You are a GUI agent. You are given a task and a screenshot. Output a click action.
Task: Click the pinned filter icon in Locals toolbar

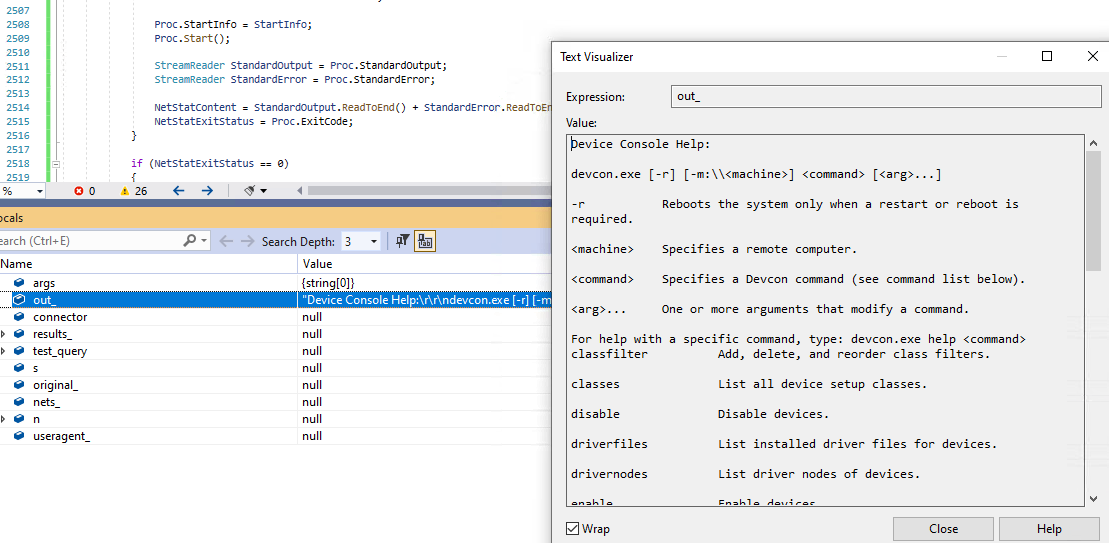pyautogui.click(x=402, y=241)
